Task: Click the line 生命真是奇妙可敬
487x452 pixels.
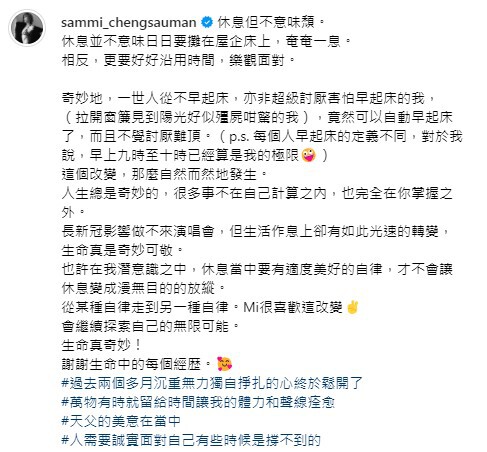Action: (x=122, y=250)
